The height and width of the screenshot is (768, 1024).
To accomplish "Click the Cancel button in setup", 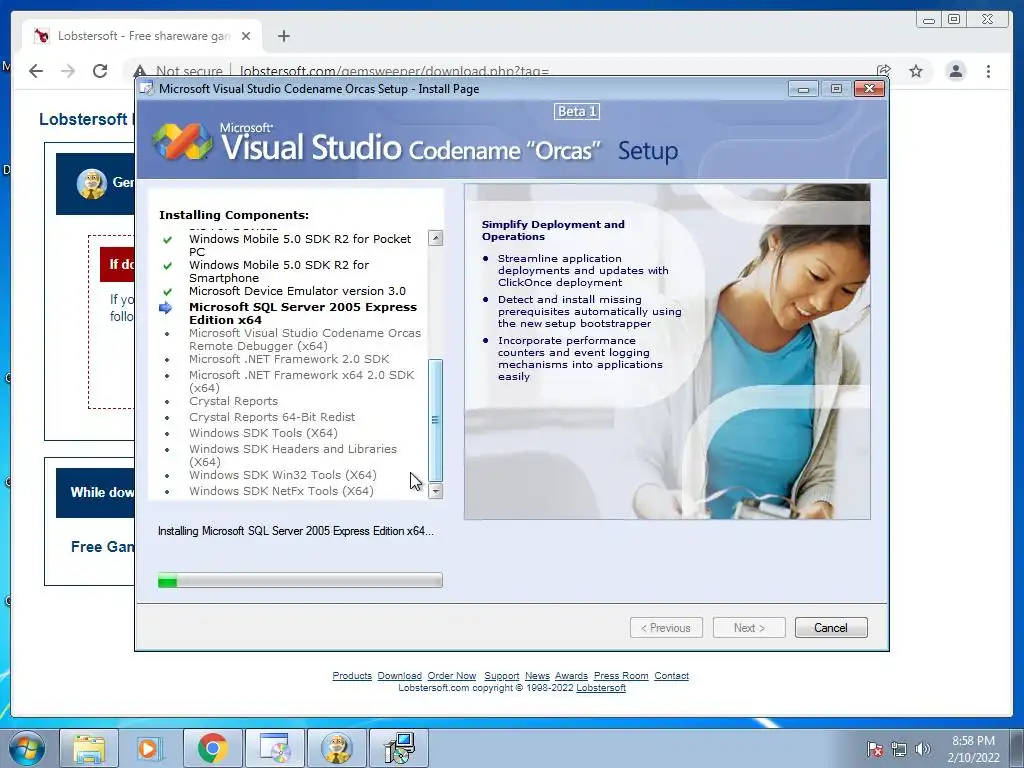I will point(831,628).
